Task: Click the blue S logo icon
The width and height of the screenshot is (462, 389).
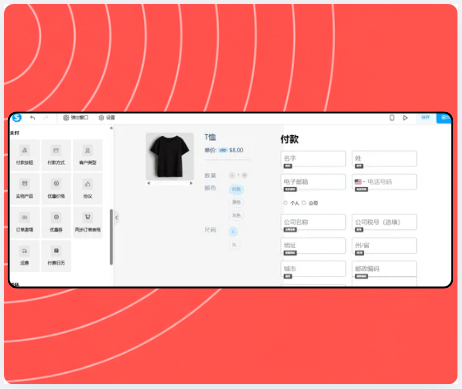Action: click(x=17, y=118)
